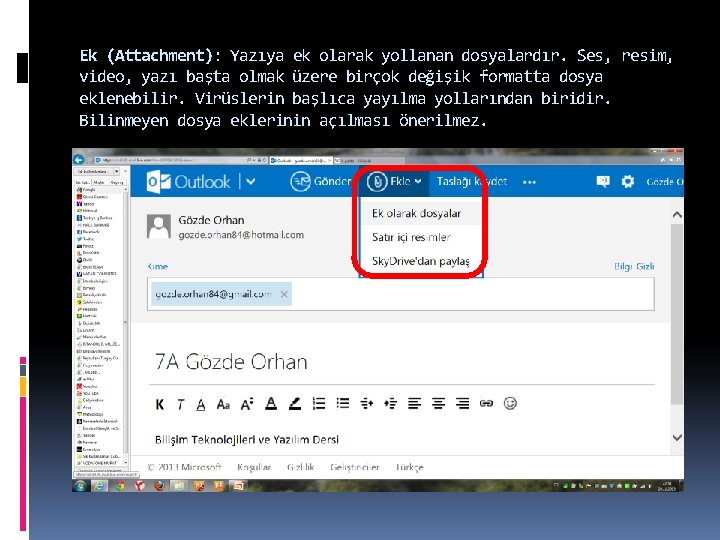The width and height of the screenshot is (720, 540).
Task: Open the favorites bar dropdown arrow
Action: (117, 171)
